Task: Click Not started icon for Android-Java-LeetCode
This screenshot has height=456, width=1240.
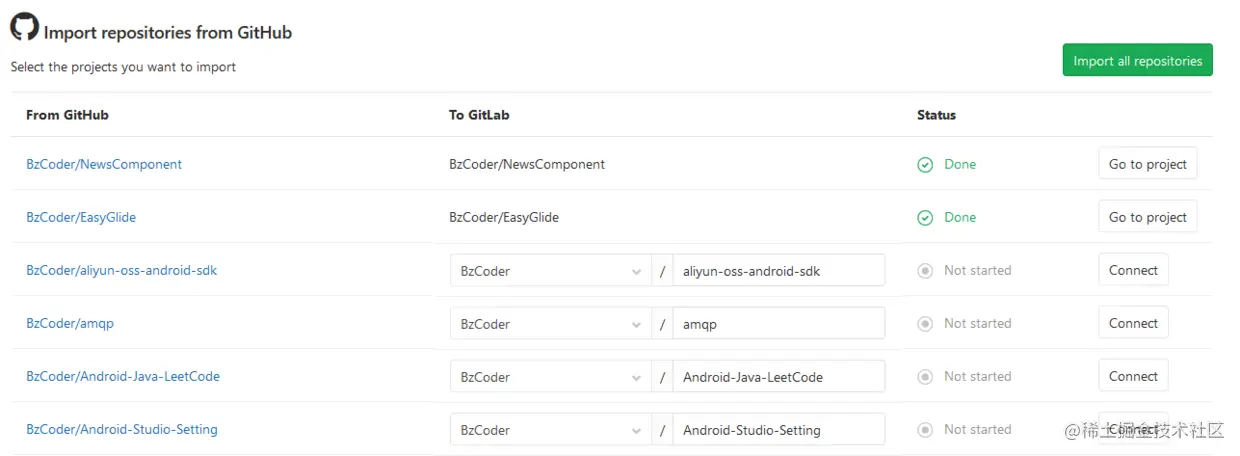Action: 925,377
